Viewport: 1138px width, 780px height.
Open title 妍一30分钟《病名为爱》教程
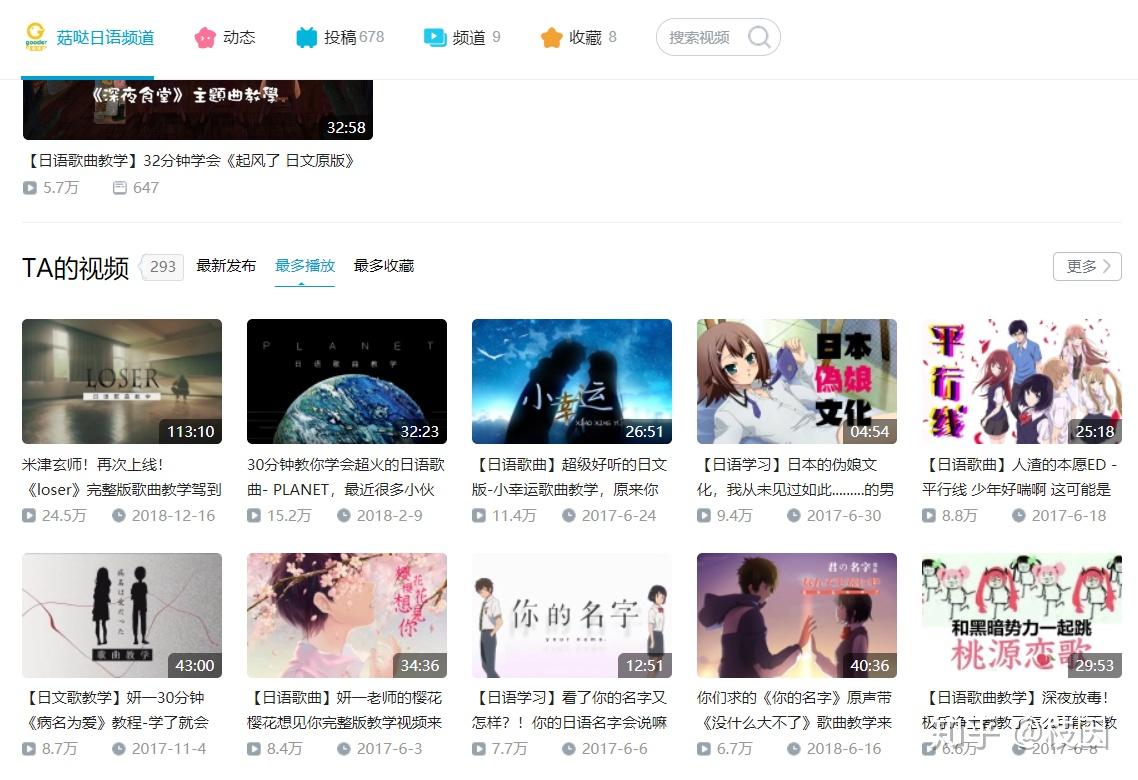[116, 710]
